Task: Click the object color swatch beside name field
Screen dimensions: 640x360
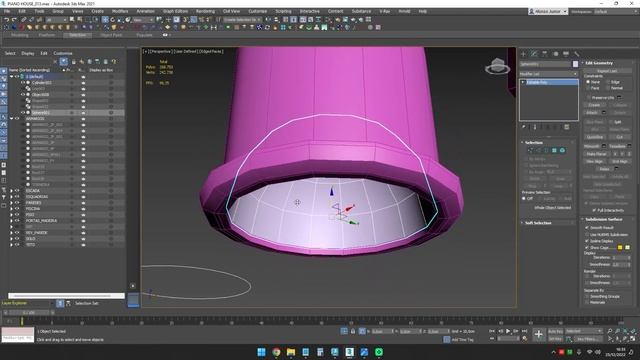Action: (x=576, y=64)
